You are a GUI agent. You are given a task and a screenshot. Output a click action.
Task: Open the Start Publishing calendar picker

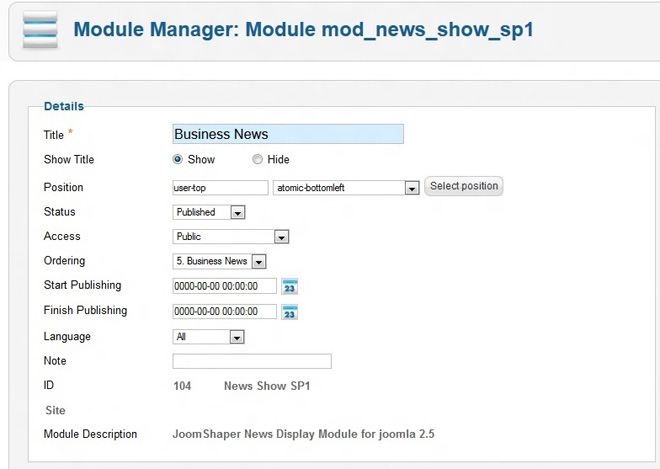coord(290,286)
